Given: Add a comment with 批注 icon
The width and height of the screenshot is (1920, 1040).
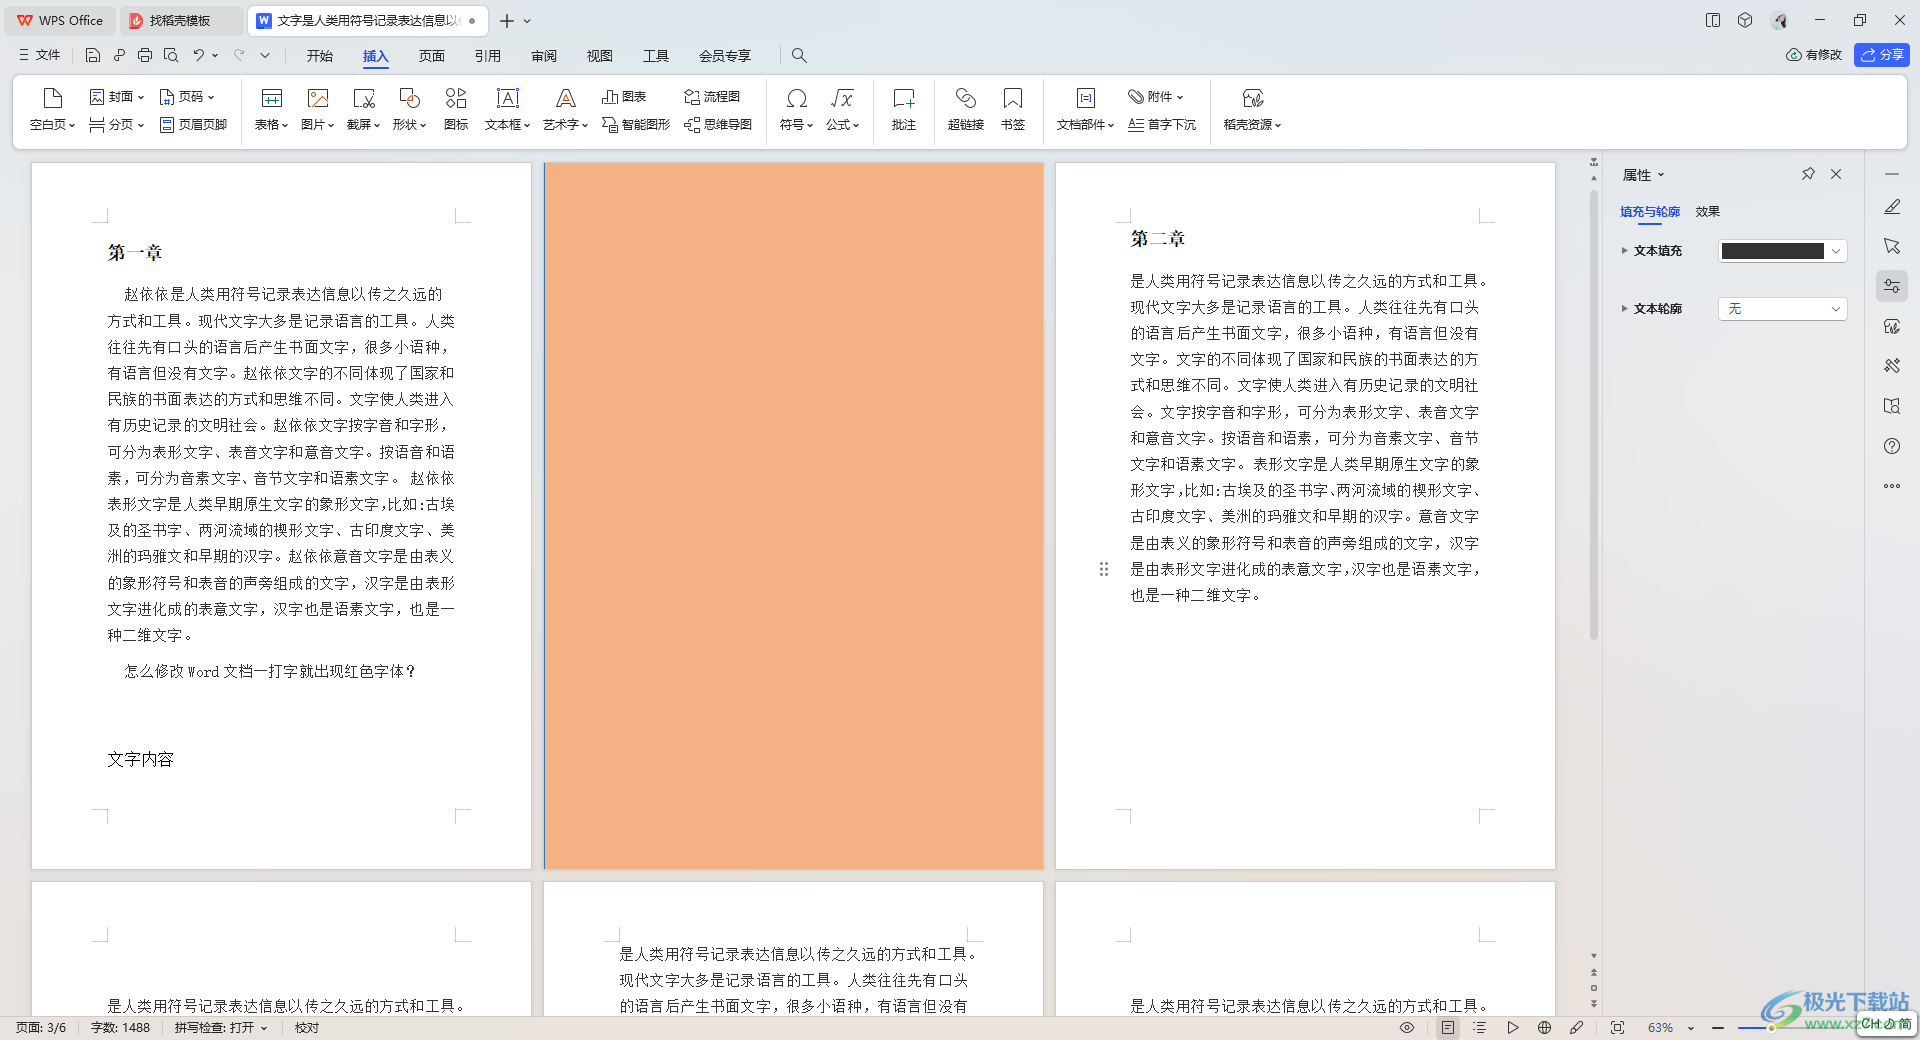Looking at the screenshot, I should click(x=904, y=98).
